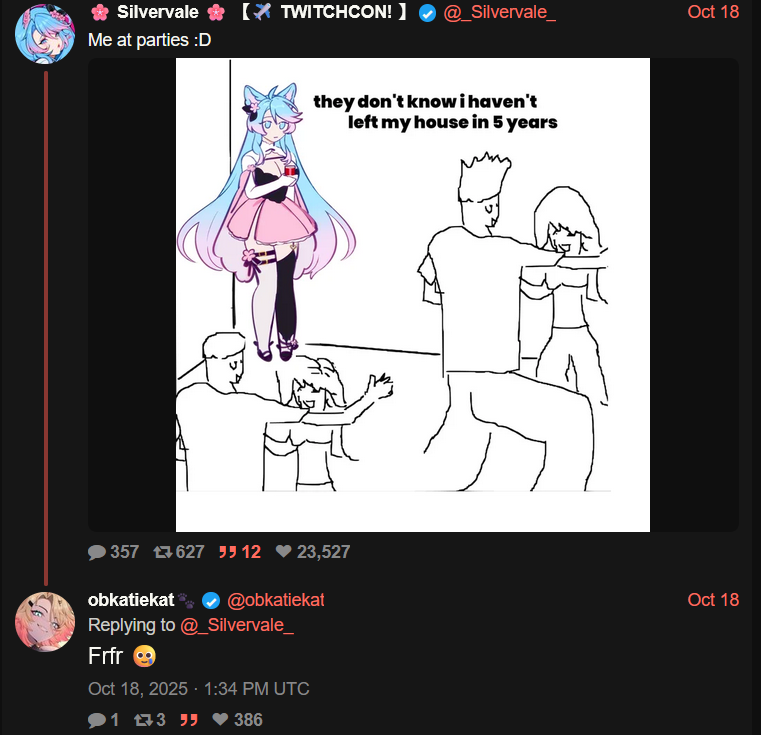Click the quote icon on obkatiekat's reply
This screenshot has width=761, height=735.
point(189,719)
